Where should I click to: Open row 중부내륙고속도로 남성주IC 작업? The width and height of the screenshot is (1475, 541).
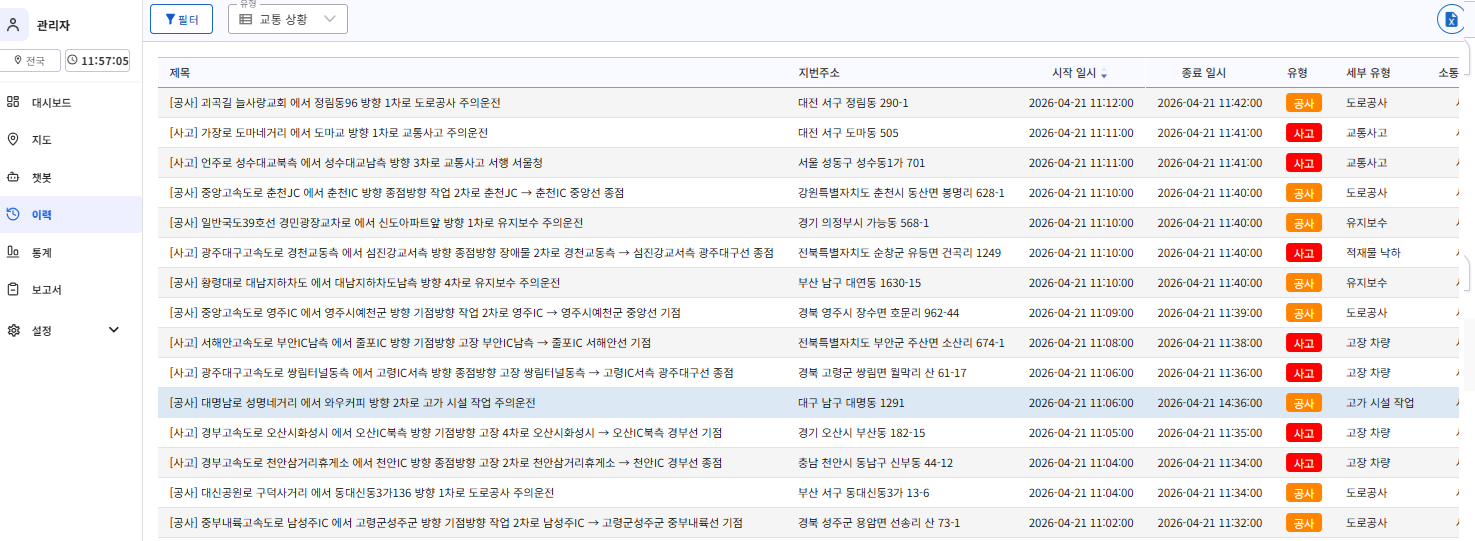(808, 523)
